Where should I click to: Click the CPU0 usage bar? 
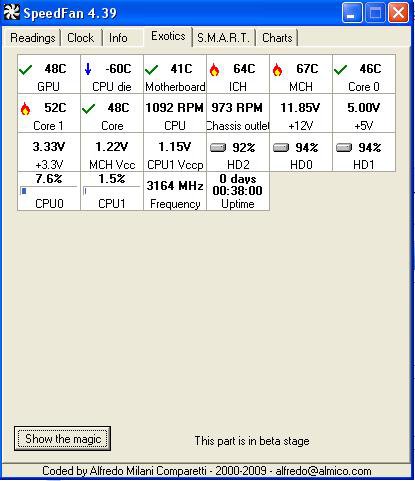click(49, 191)
